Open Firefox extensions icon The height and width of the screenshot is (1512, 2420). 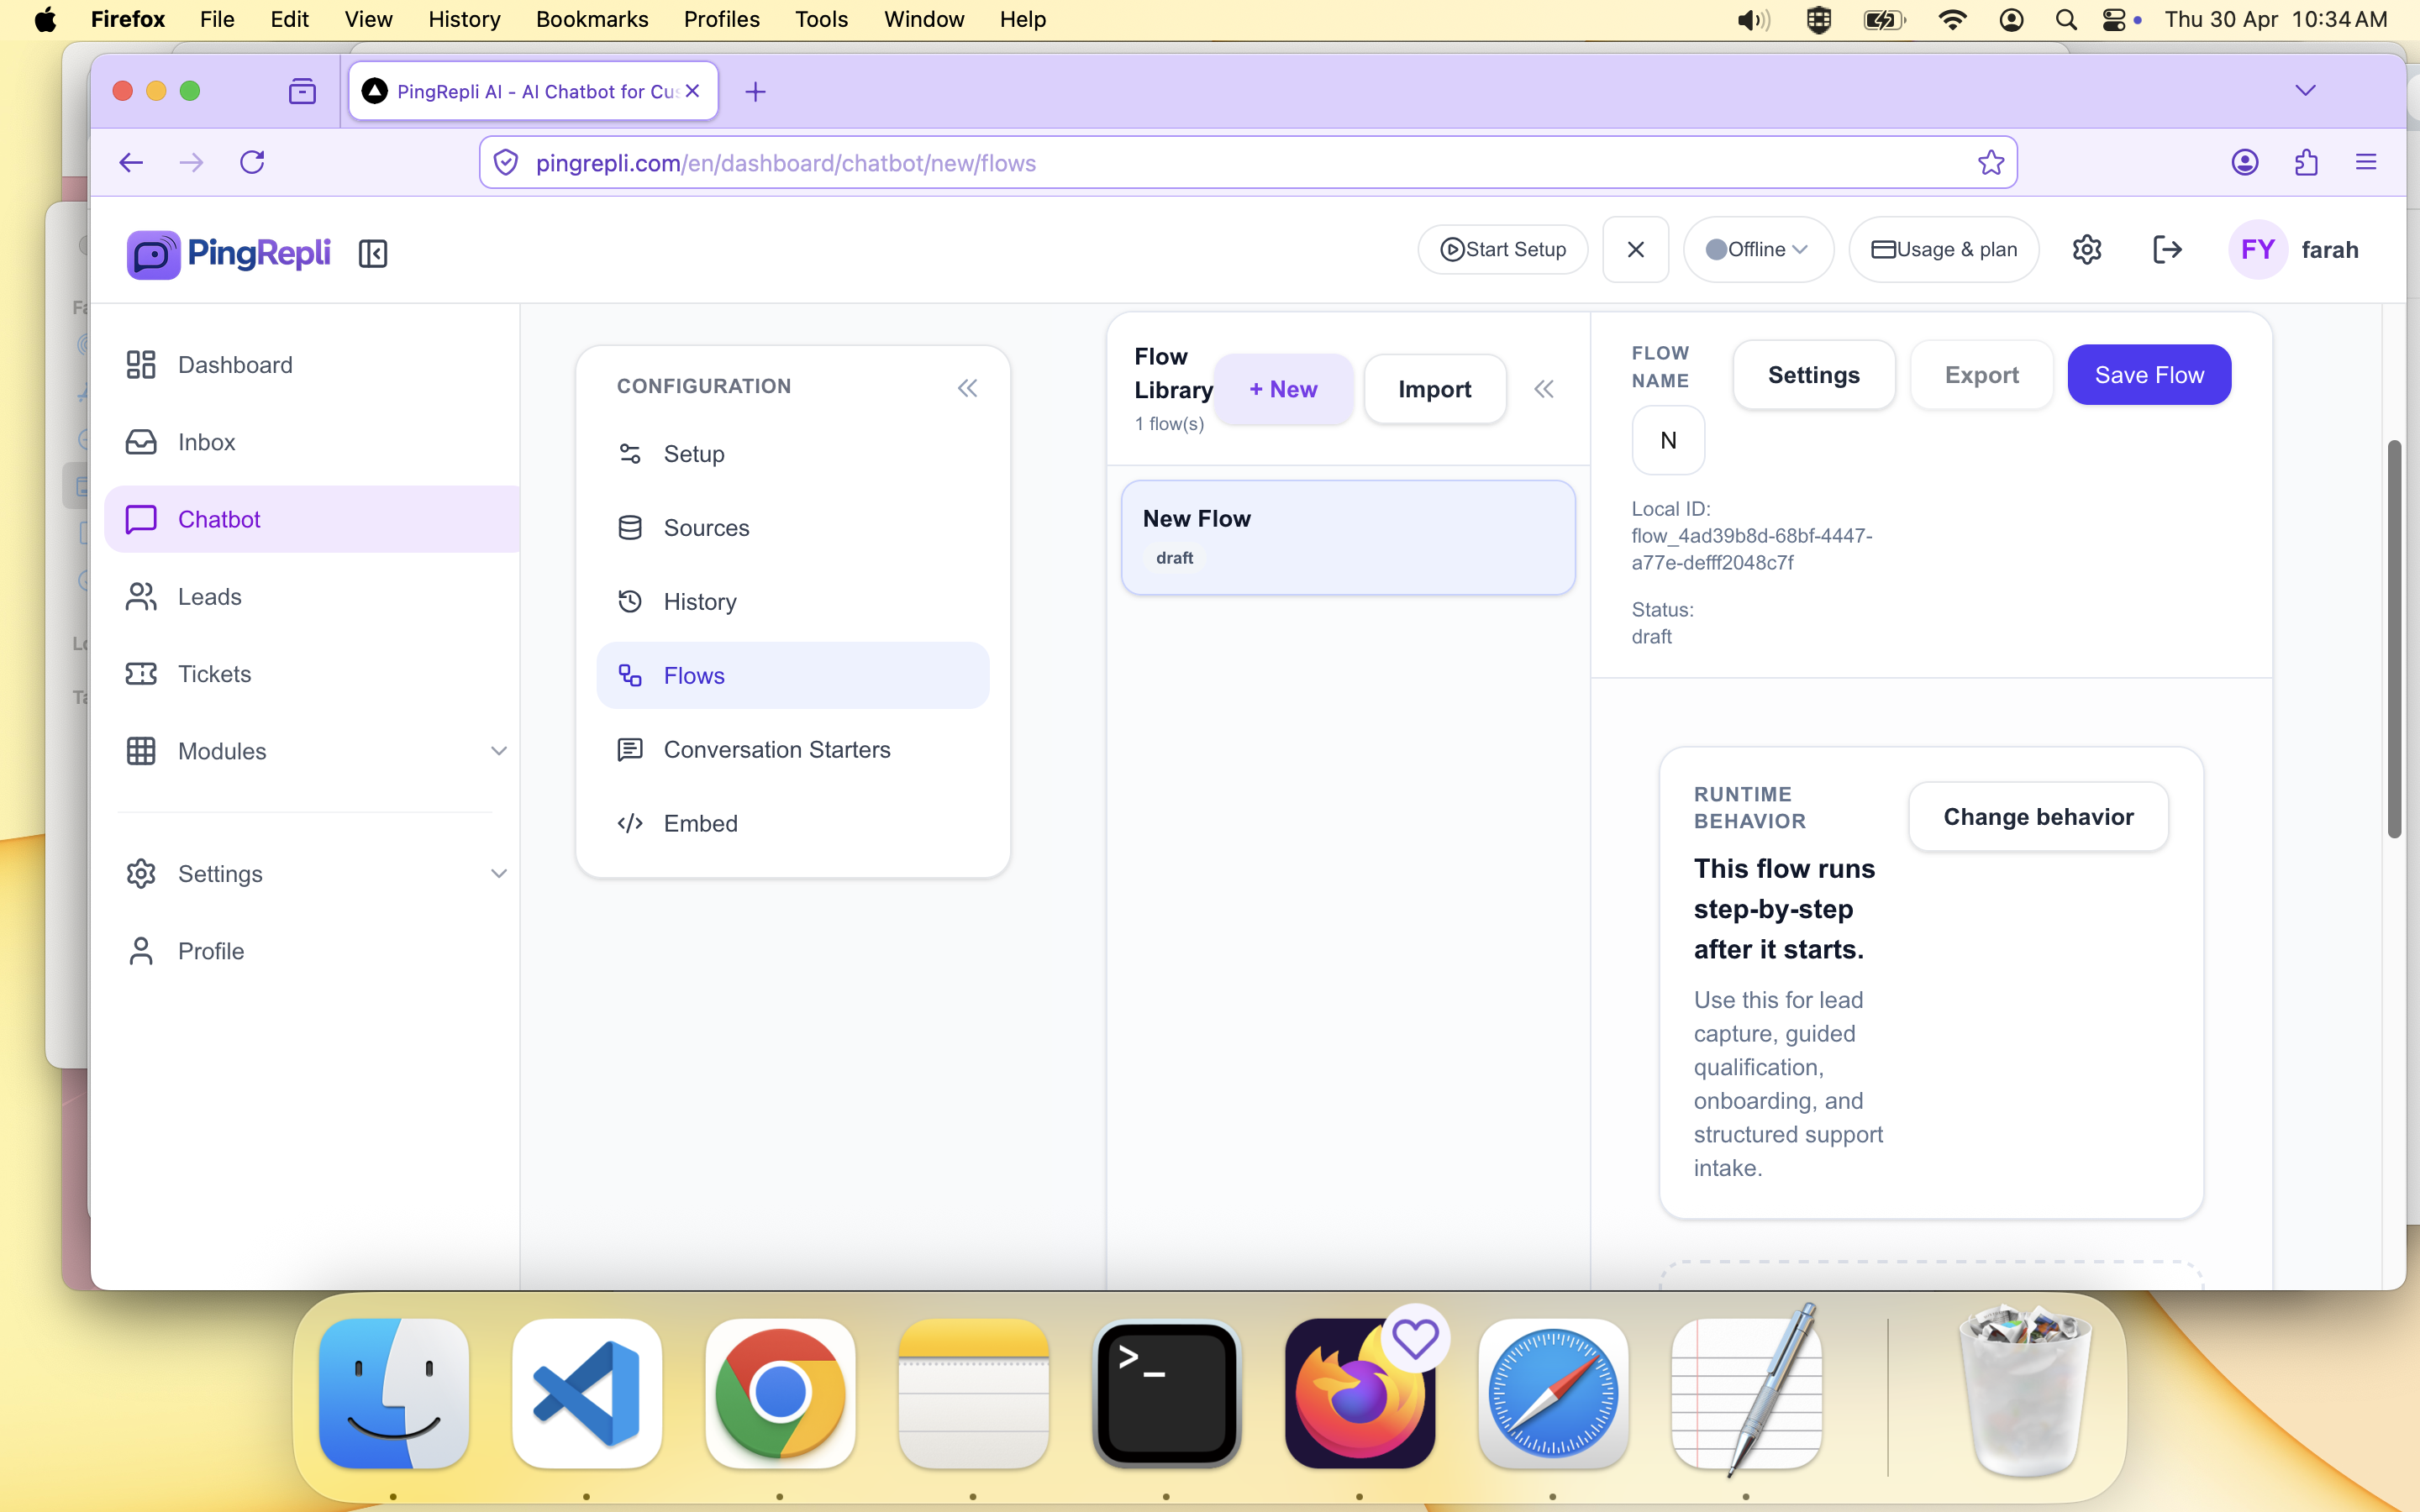[2306, 162]
